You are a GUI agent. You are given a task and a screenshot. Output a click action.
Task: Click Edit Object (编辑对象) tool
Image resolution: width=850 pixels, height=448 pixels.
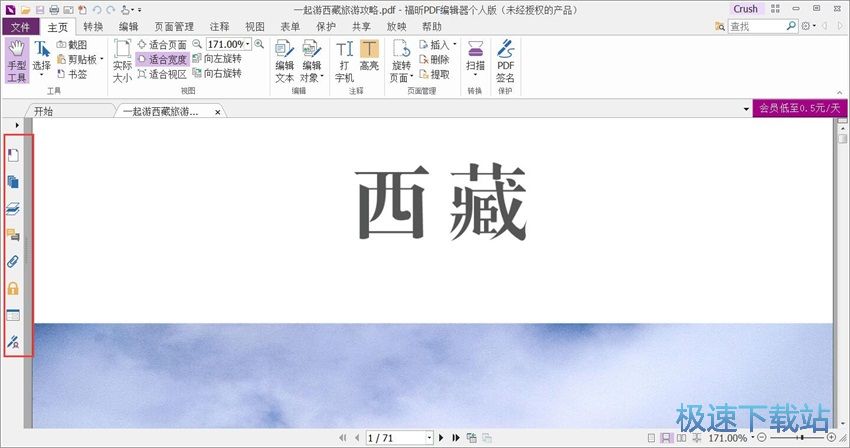312,61
